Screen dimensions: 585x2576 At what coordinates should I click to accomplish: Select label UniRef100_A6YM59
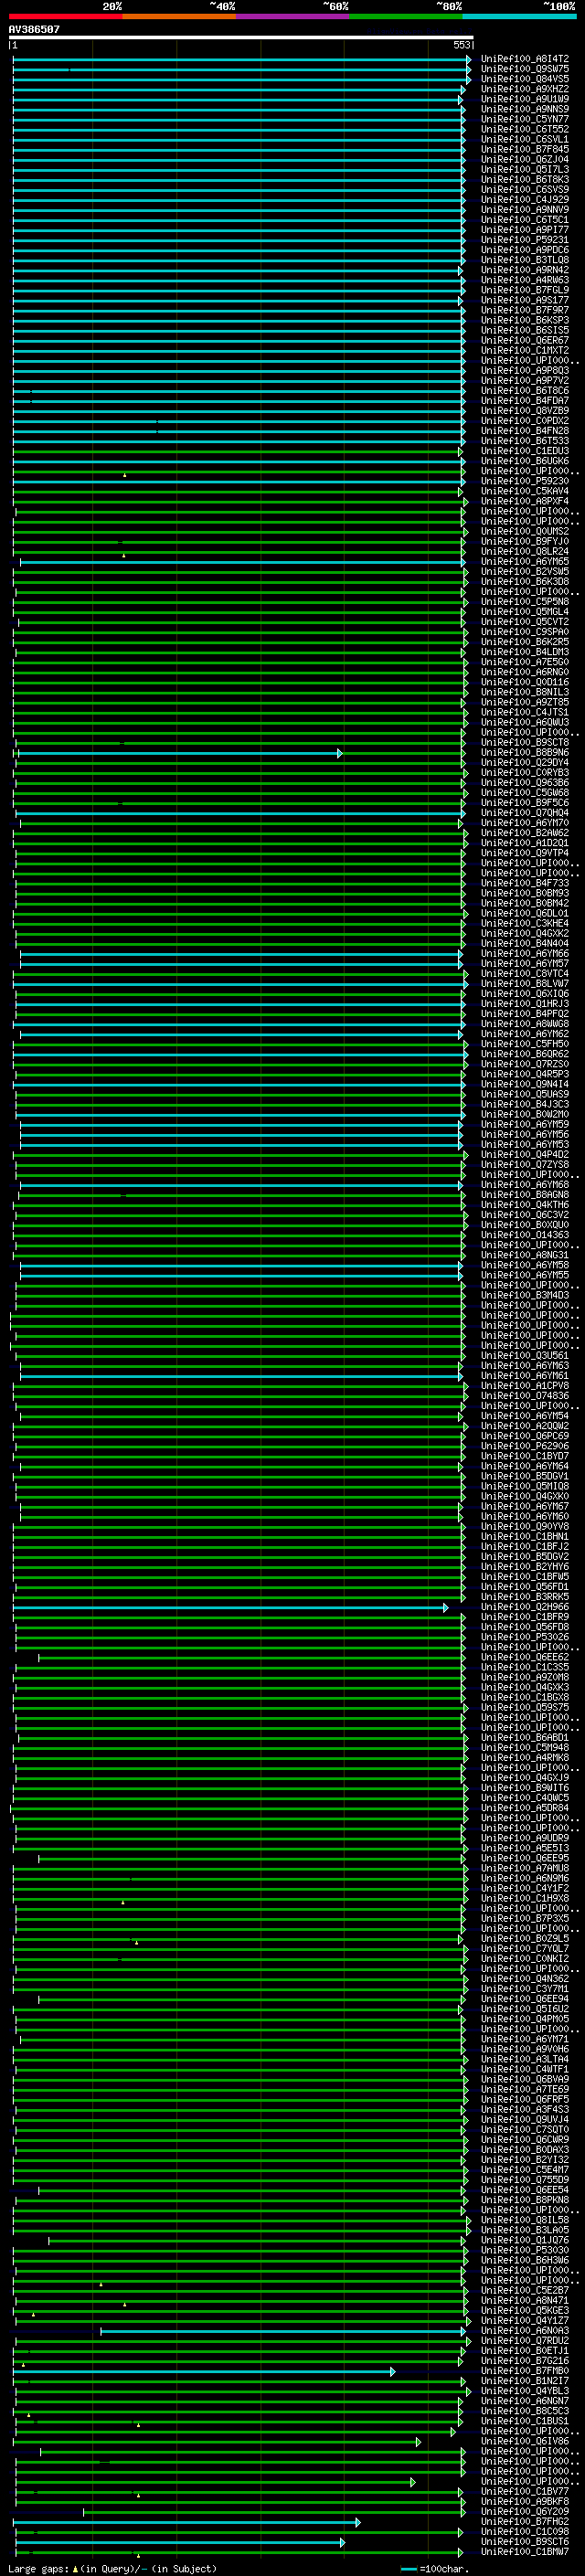[524, 1125]
